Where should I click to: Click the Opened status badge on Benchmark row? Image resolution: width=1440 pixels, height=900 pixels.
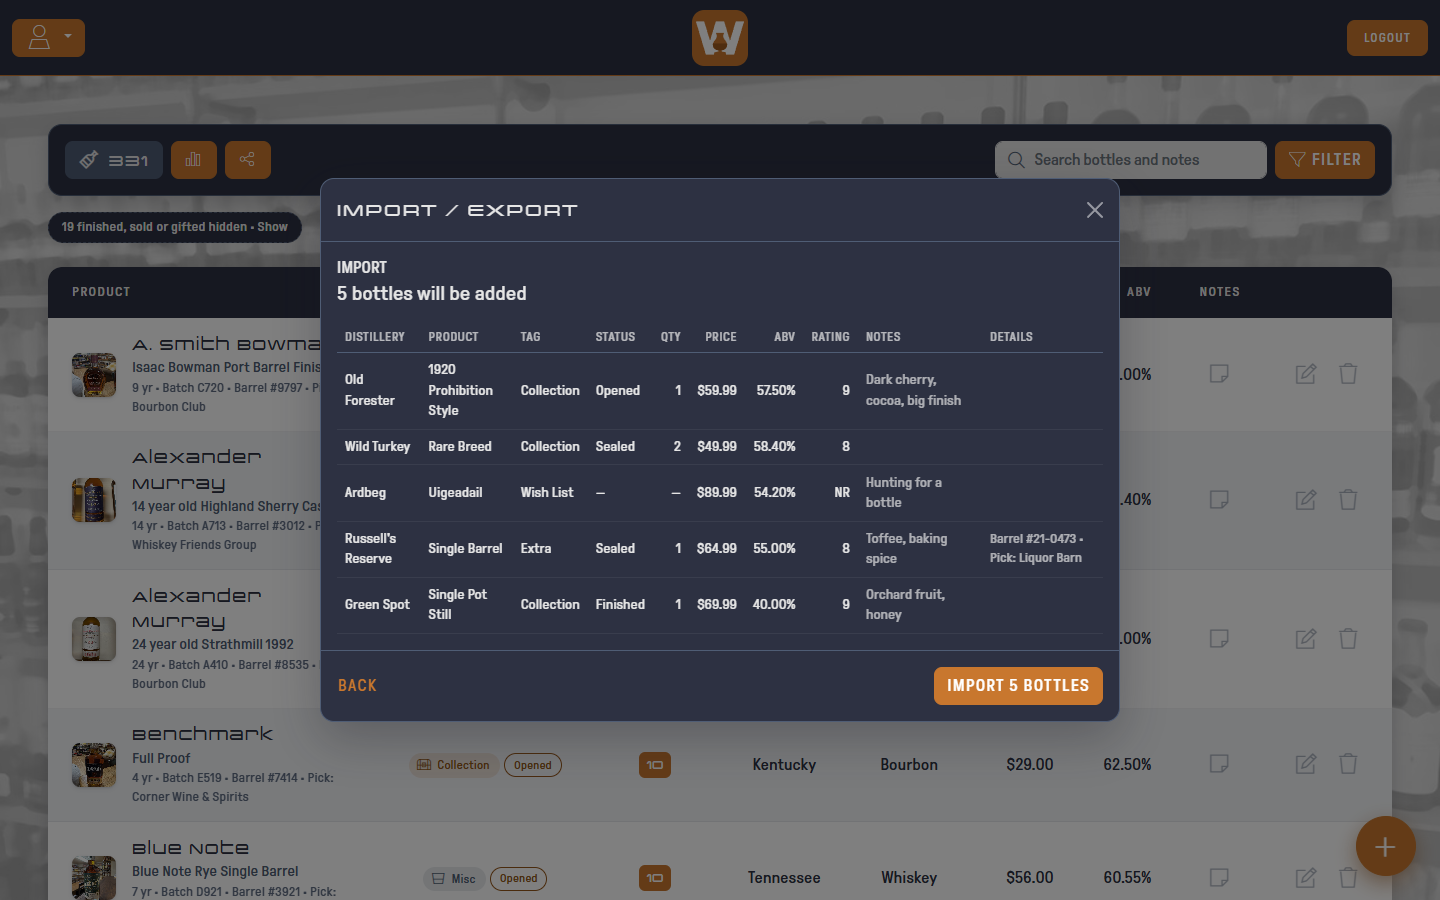[533, 766]
